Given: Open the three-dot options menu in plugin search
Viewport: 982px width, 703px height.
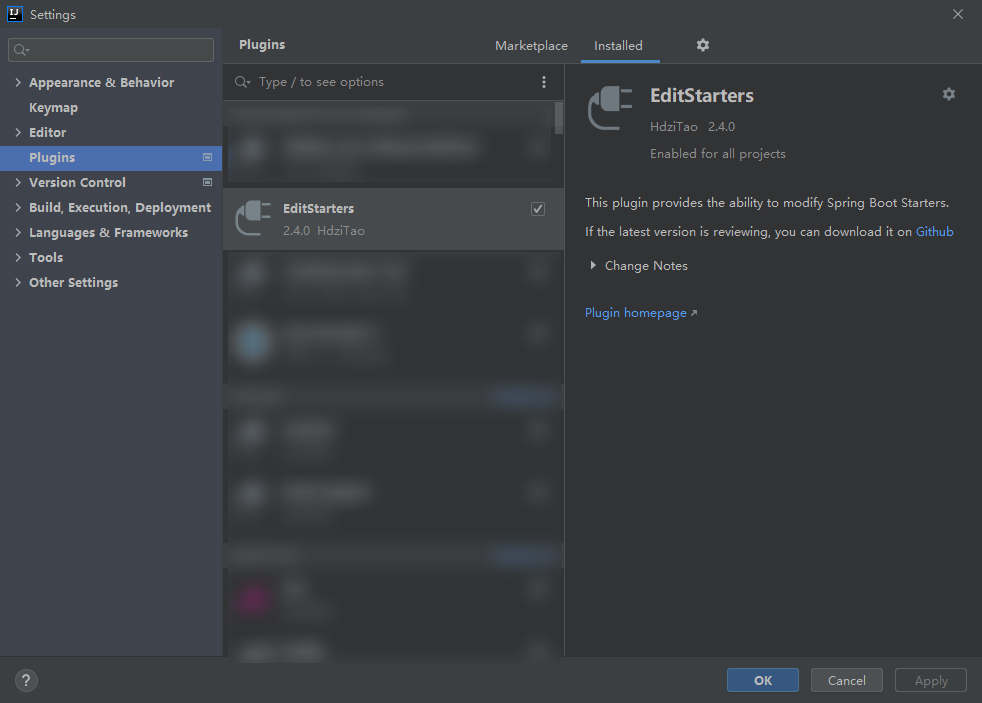Looking at the screenshot, I should tap(544, 82).
